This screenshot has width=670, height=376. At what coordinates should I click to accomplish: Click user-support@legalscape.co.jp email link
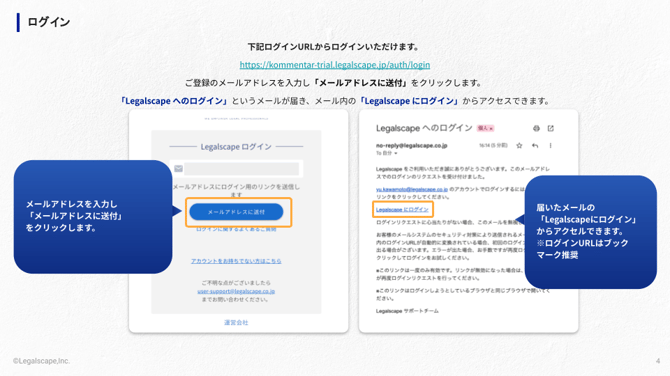click(236, 291)
